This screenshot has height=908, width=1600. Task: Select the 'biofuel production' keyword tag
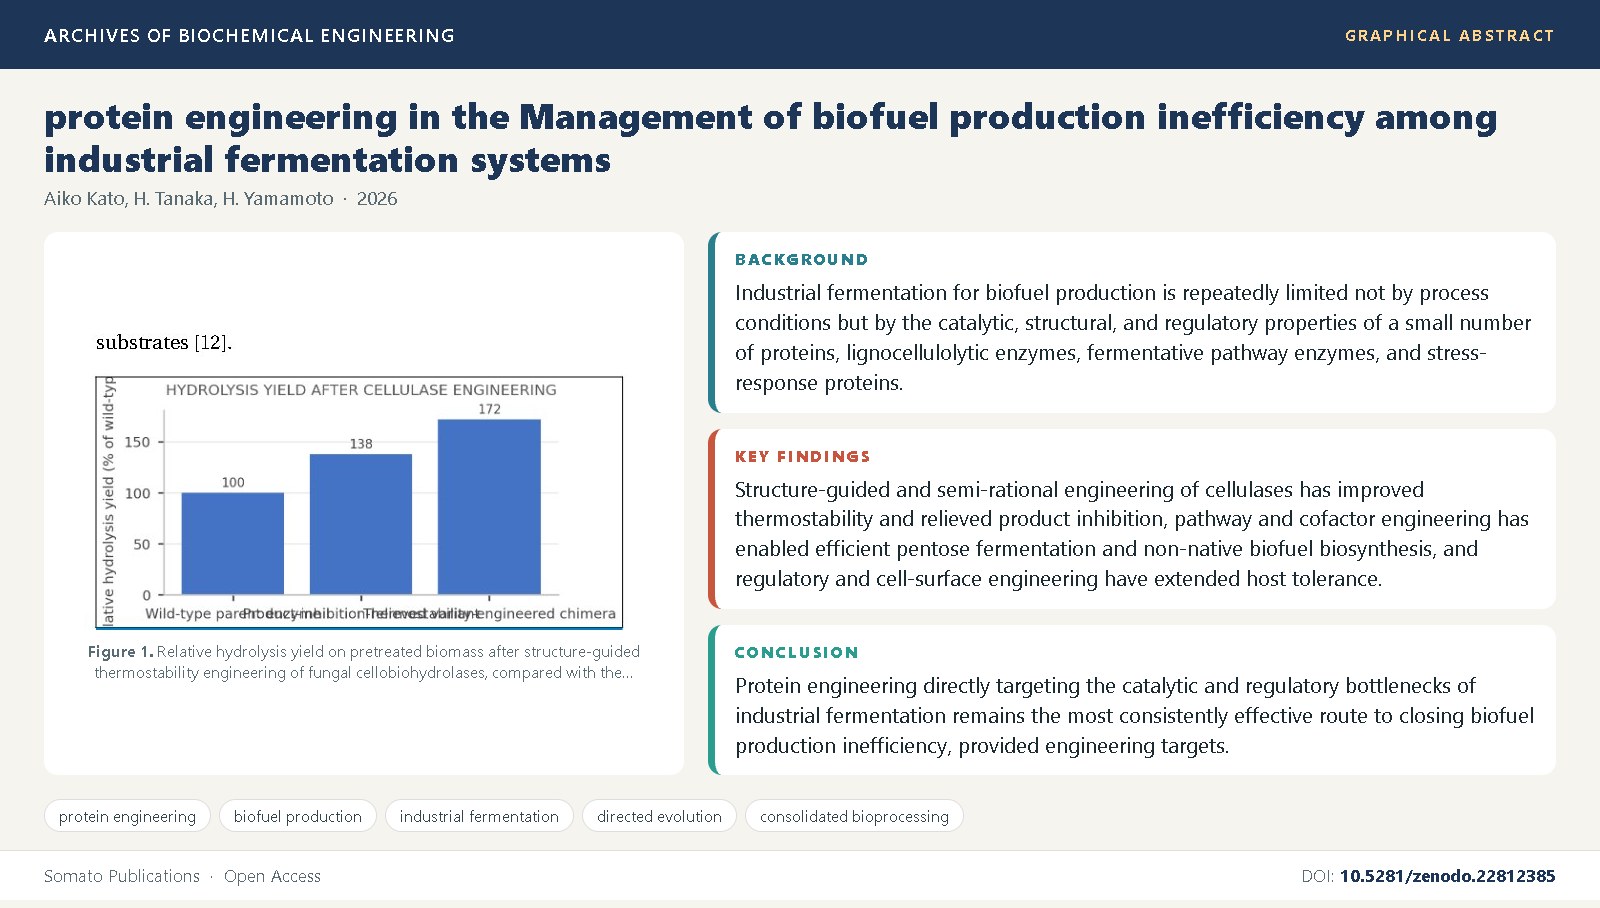(x=298, y=816)
